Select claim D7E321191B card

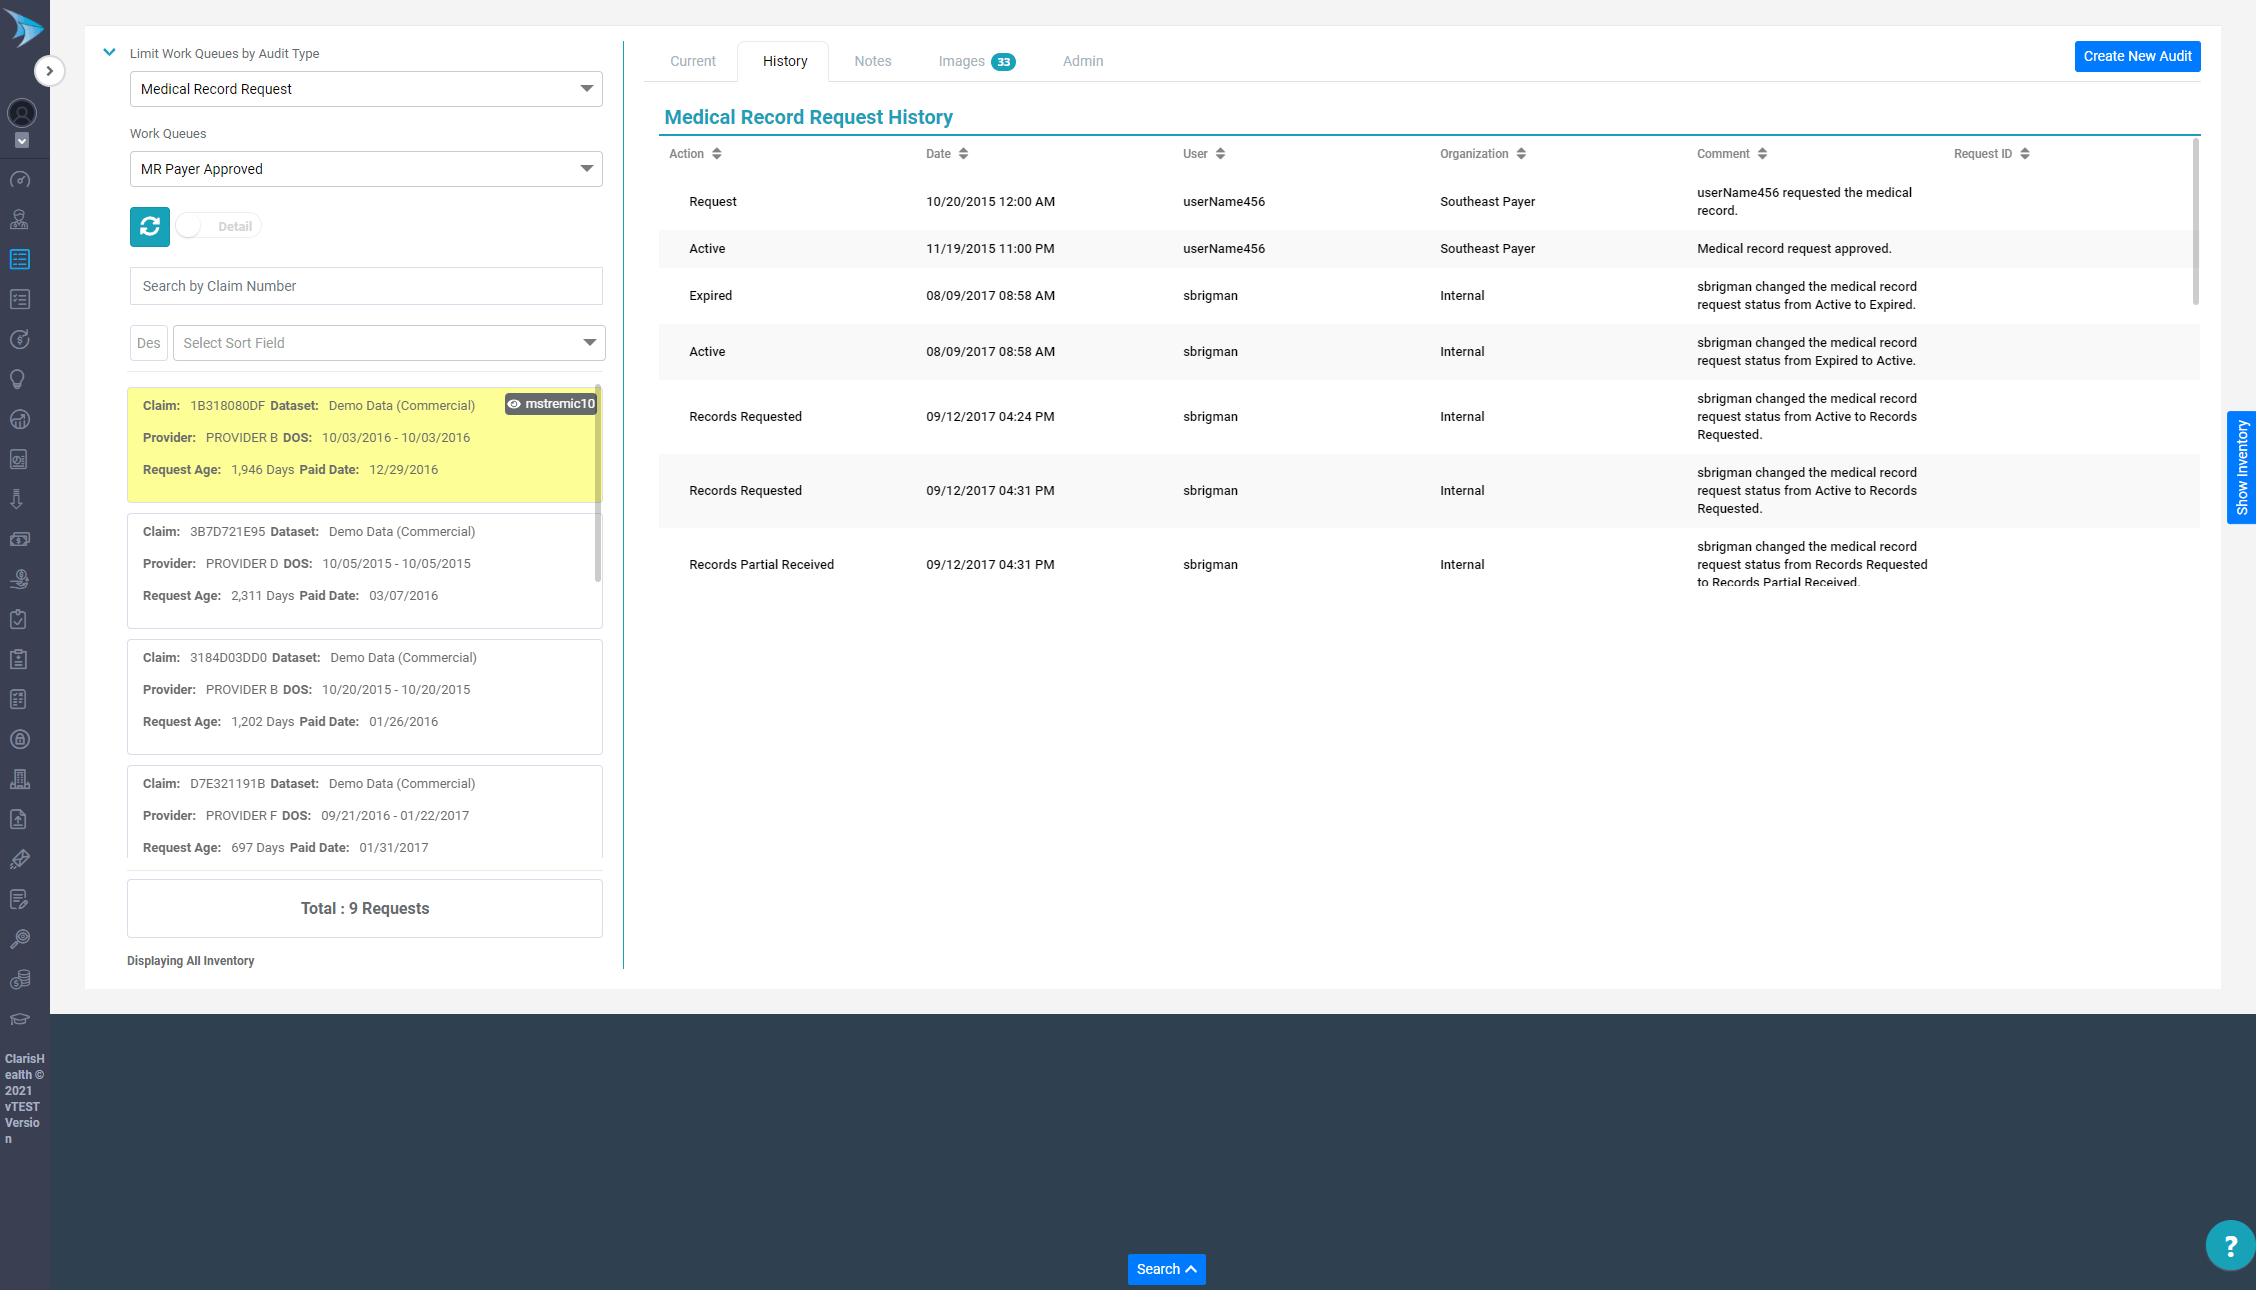364,812
